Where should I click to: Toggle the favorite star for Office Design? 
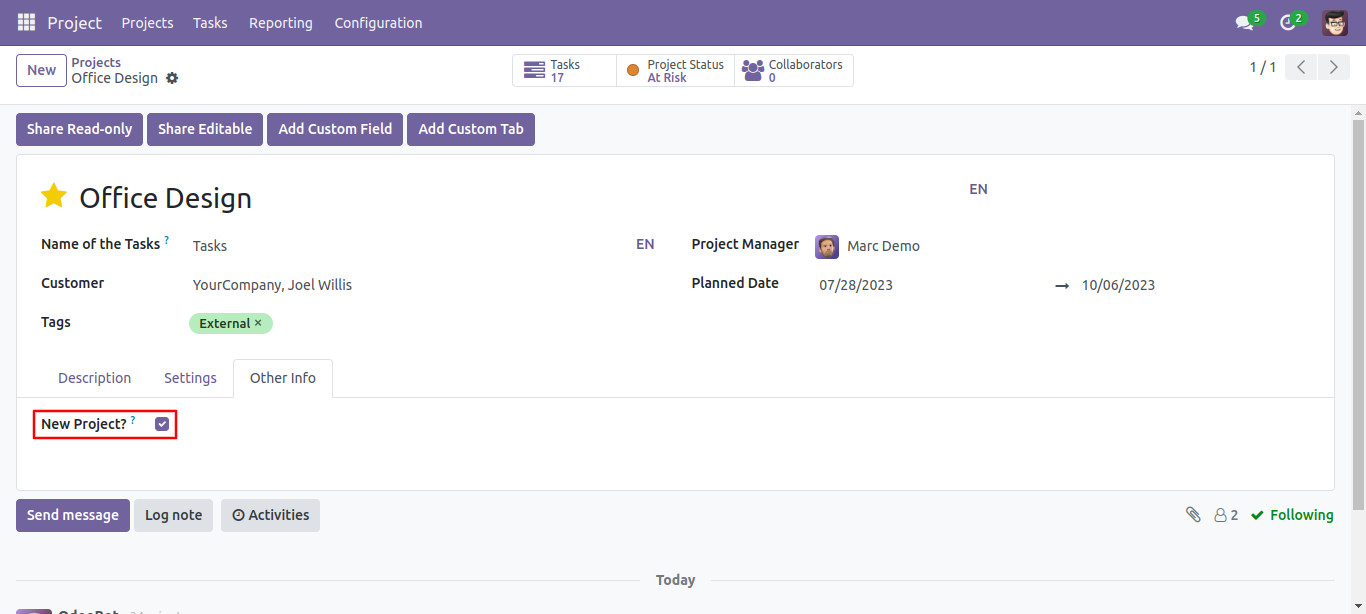point(54,196)
